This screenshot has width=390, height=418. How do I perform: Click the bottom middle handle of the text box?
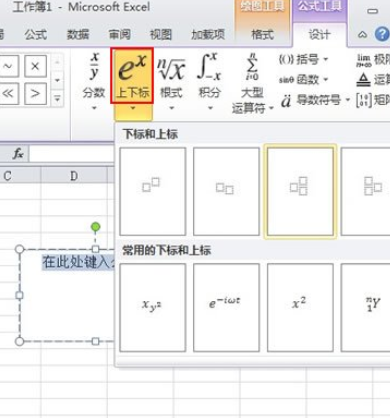click(95, 341)
